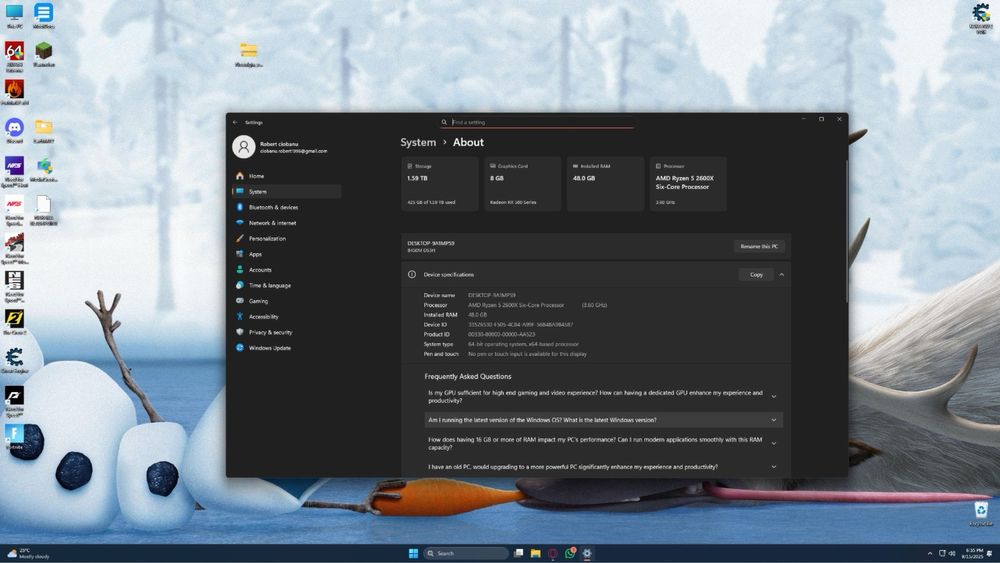
Task: Click the Accessibility figure icon
Action: coord(240,316)
